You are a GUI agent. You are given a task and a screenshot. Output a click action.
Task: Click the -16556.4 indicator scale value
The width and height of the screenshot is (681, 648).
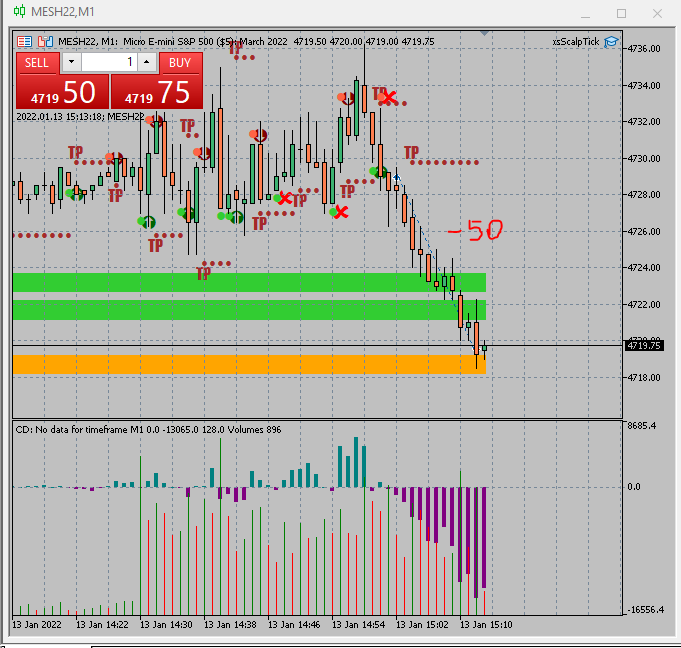[x=646, y=610]
